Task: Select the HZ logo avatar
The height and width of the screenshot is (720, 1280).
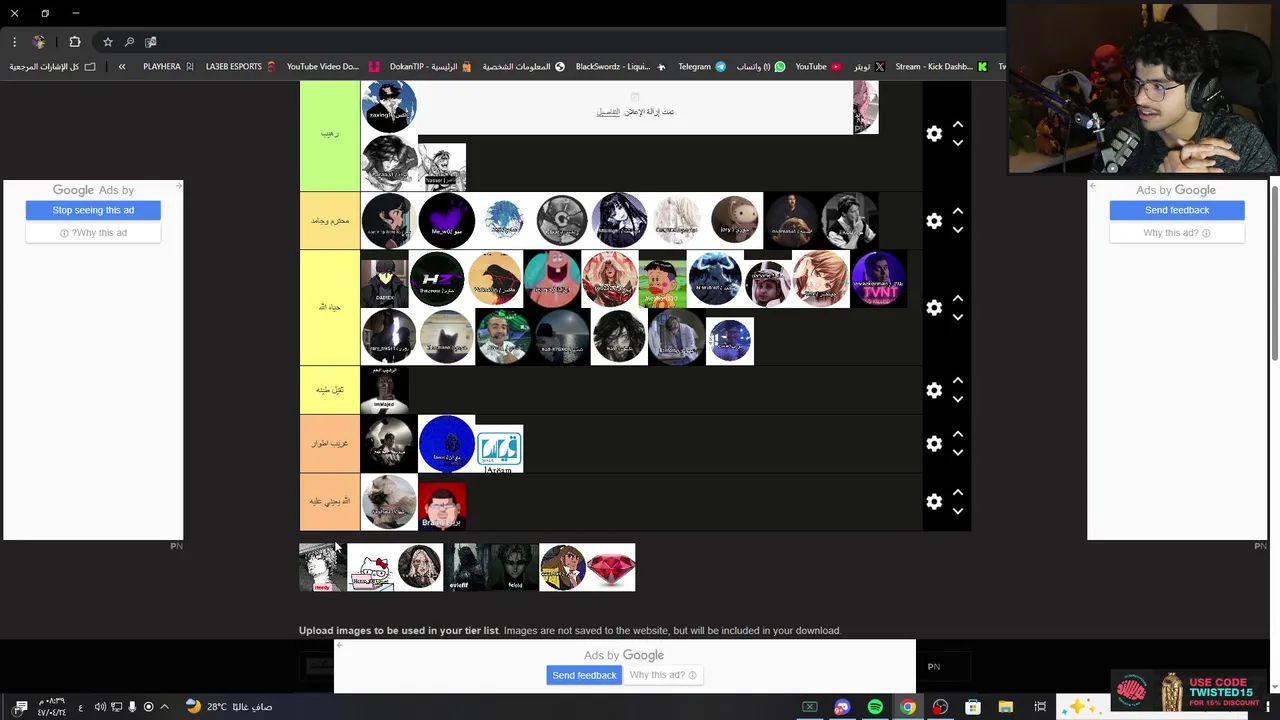Action: [438, 279]
